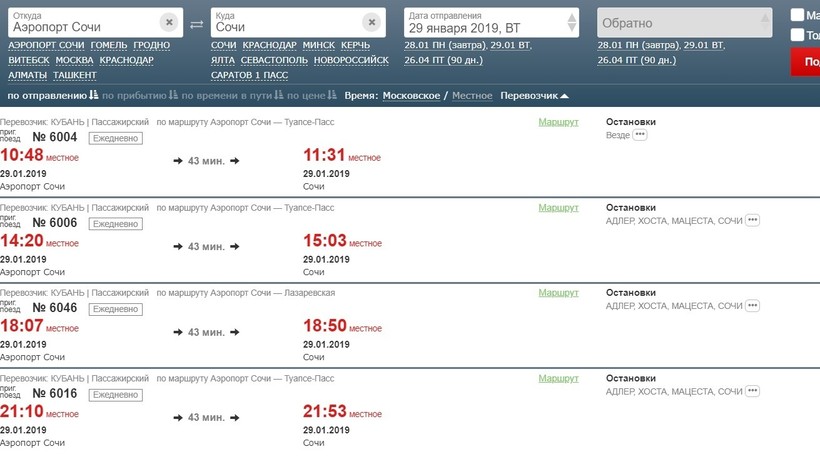
Task: Switch time display to Местное
Action: (472, 96)
